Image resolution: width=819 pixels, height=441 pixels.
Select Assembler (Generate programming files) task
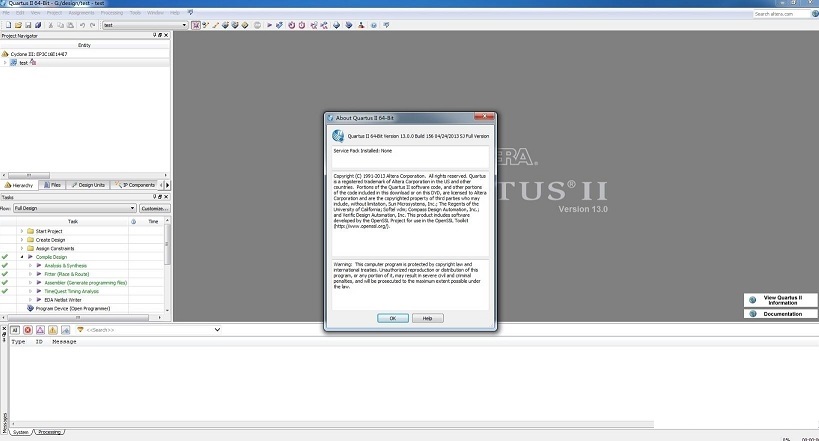pos(86,283)
